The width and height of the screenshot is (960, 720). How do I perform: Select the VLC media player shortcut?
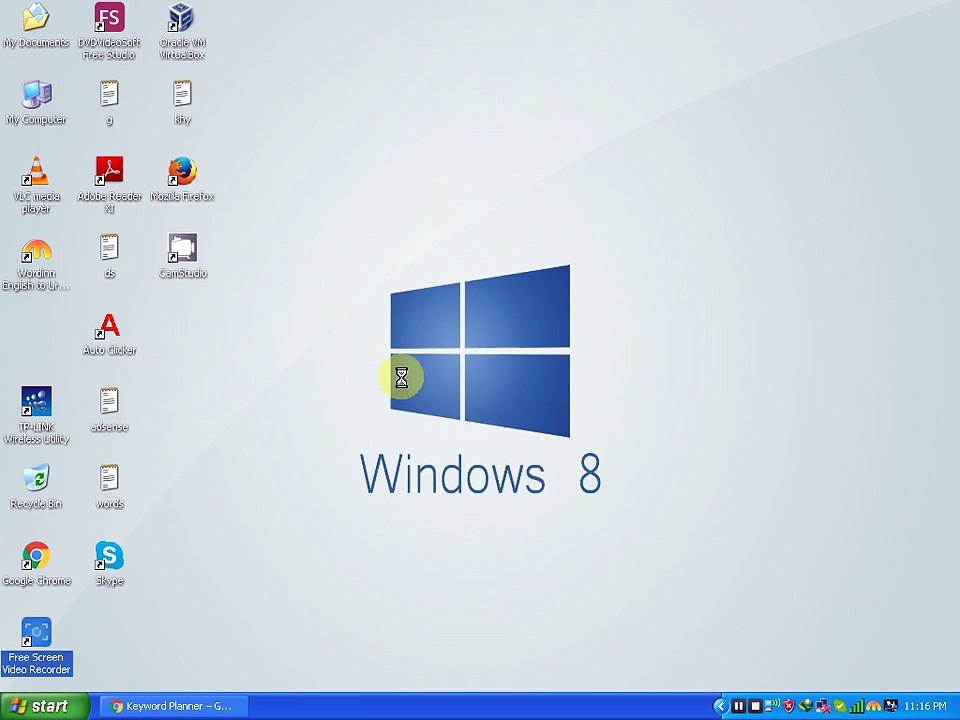36,185
